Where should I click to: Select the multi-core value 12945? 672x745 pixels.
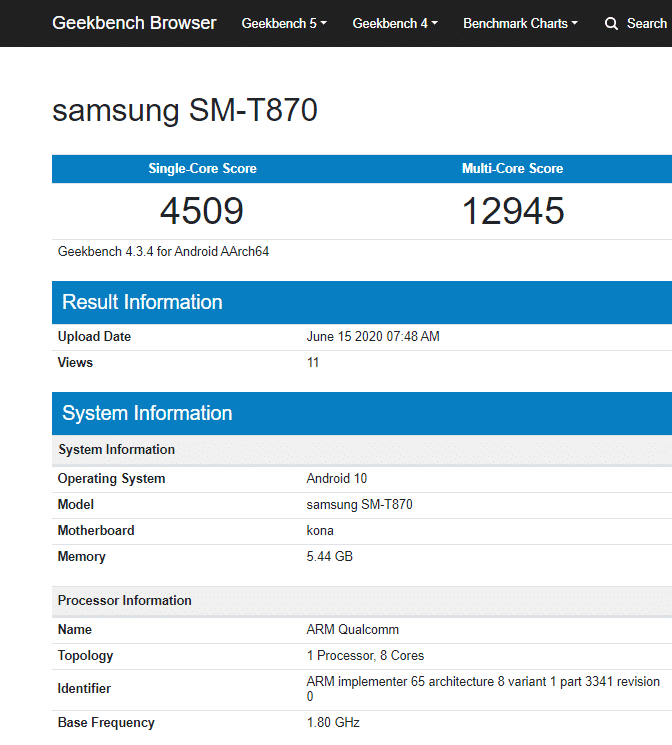513,210
